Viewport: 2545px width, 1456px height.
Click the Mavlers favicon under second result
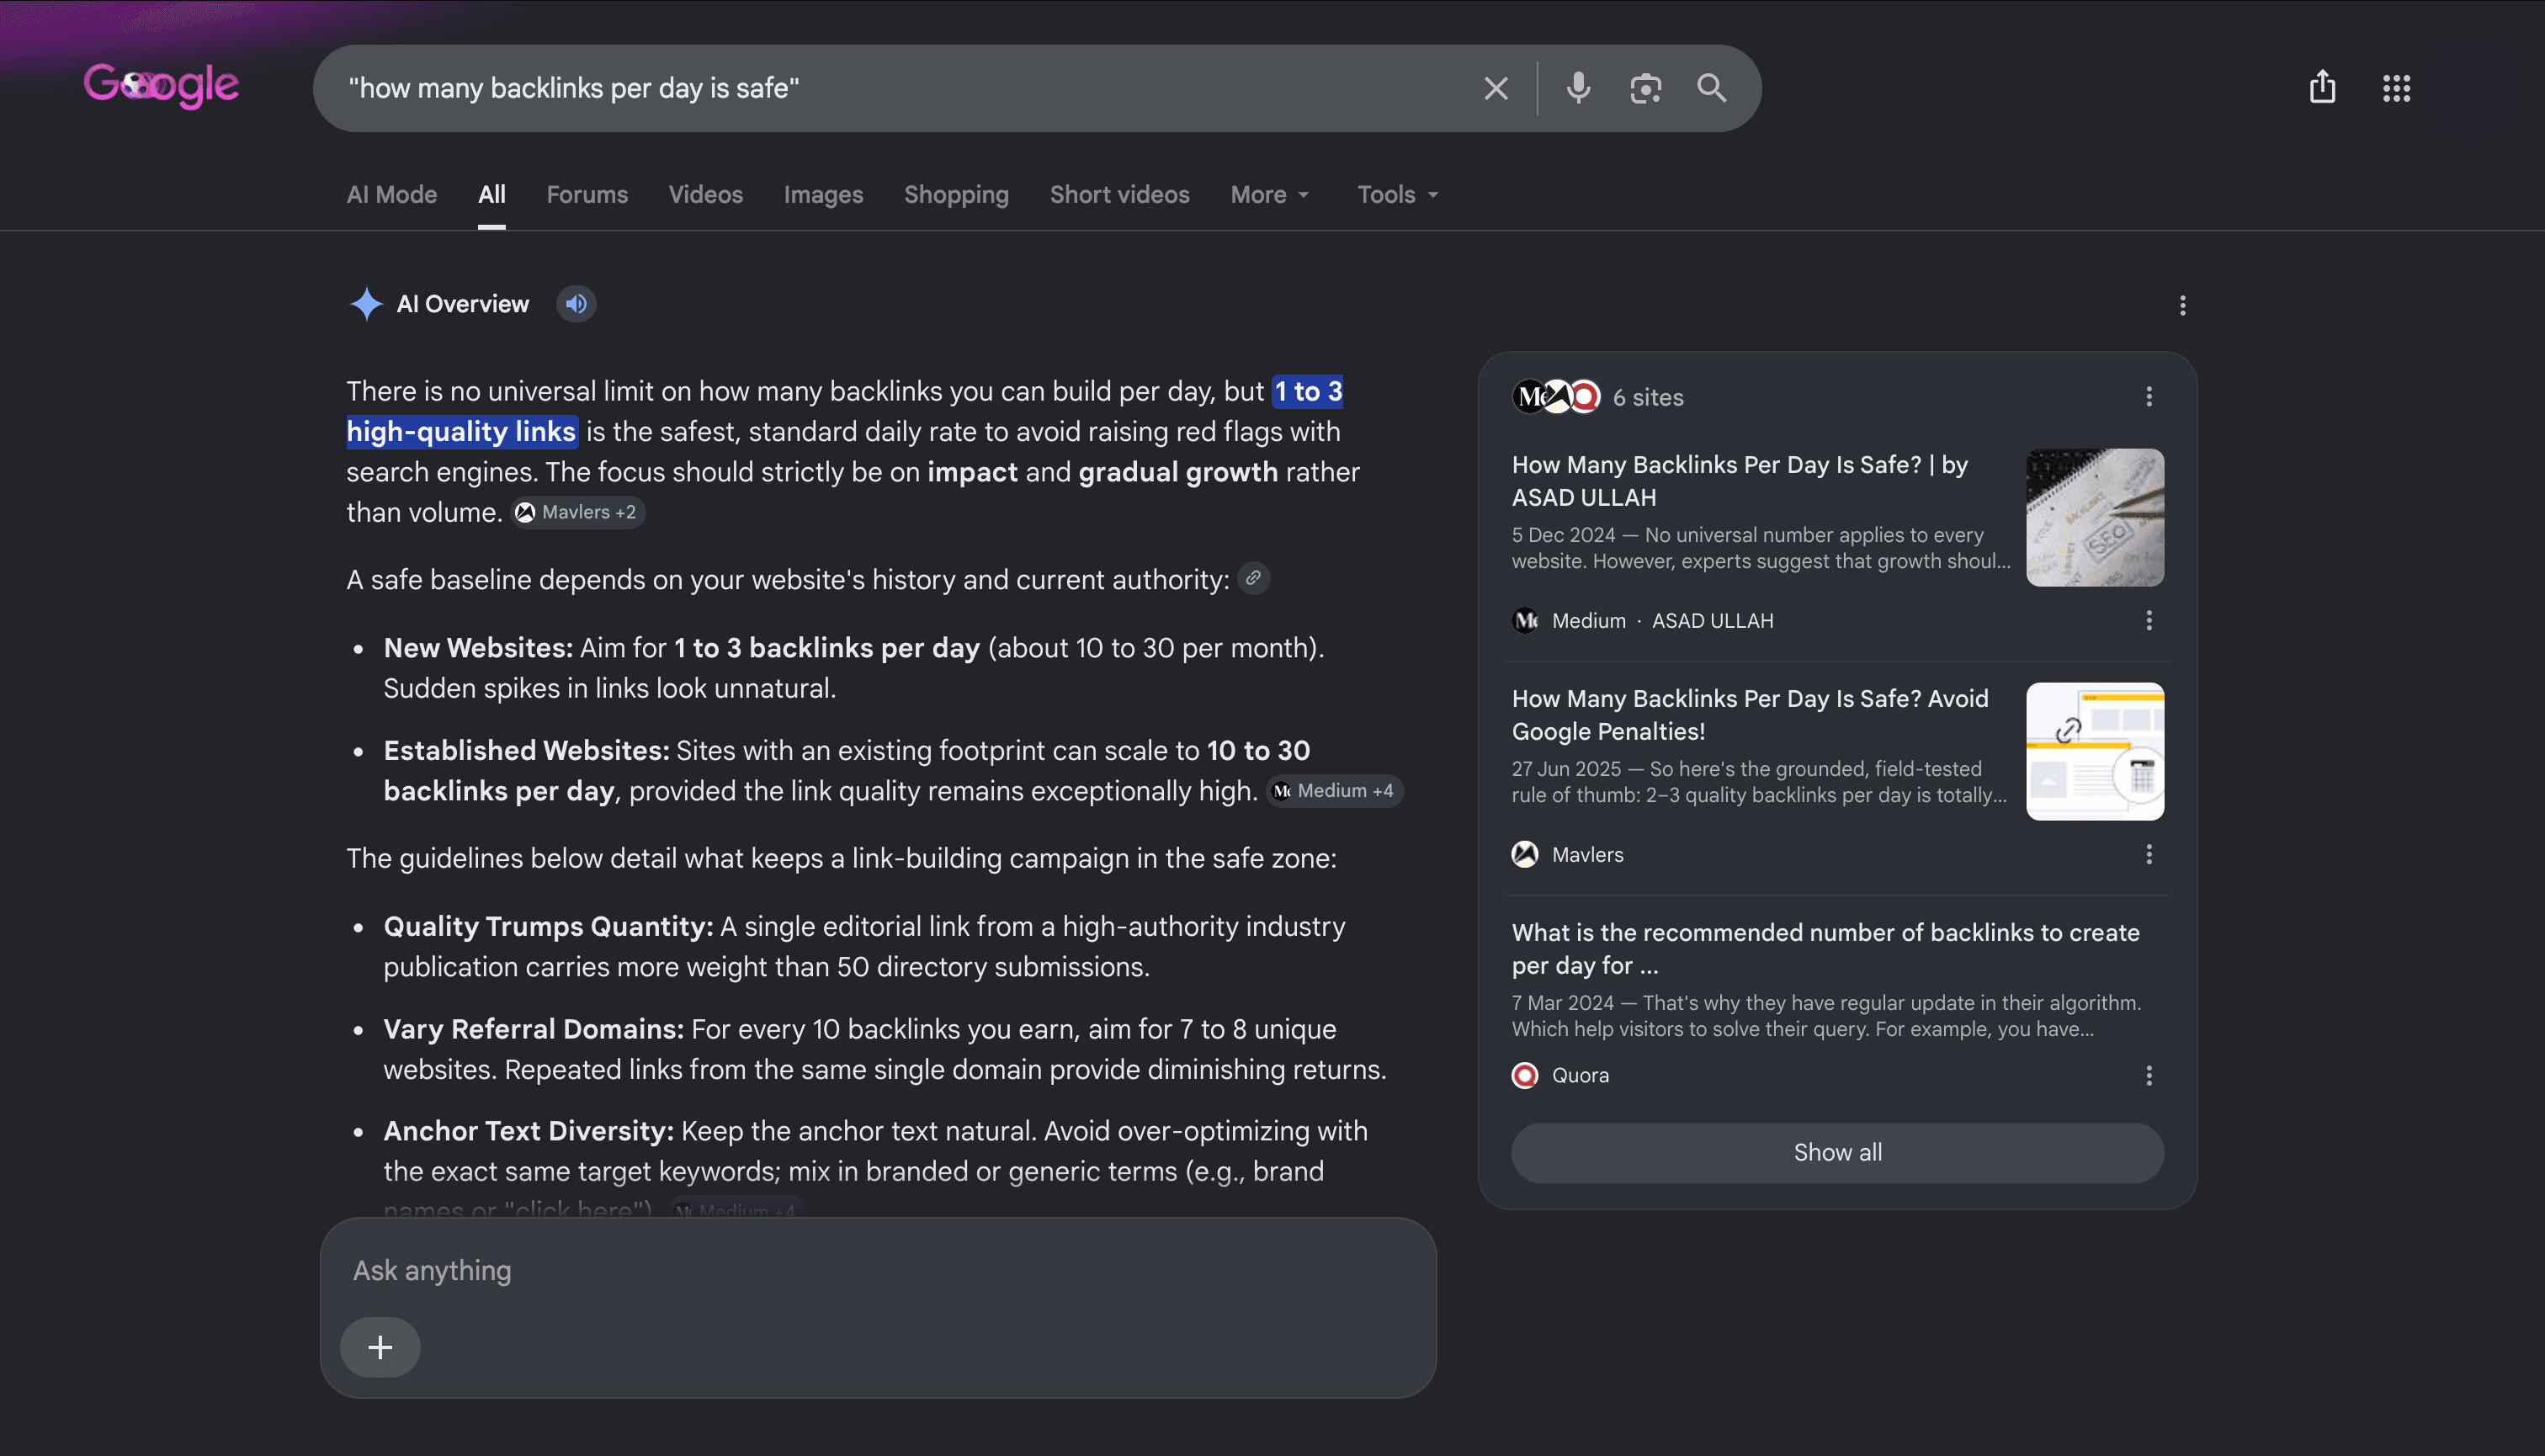click(1525, 854)
